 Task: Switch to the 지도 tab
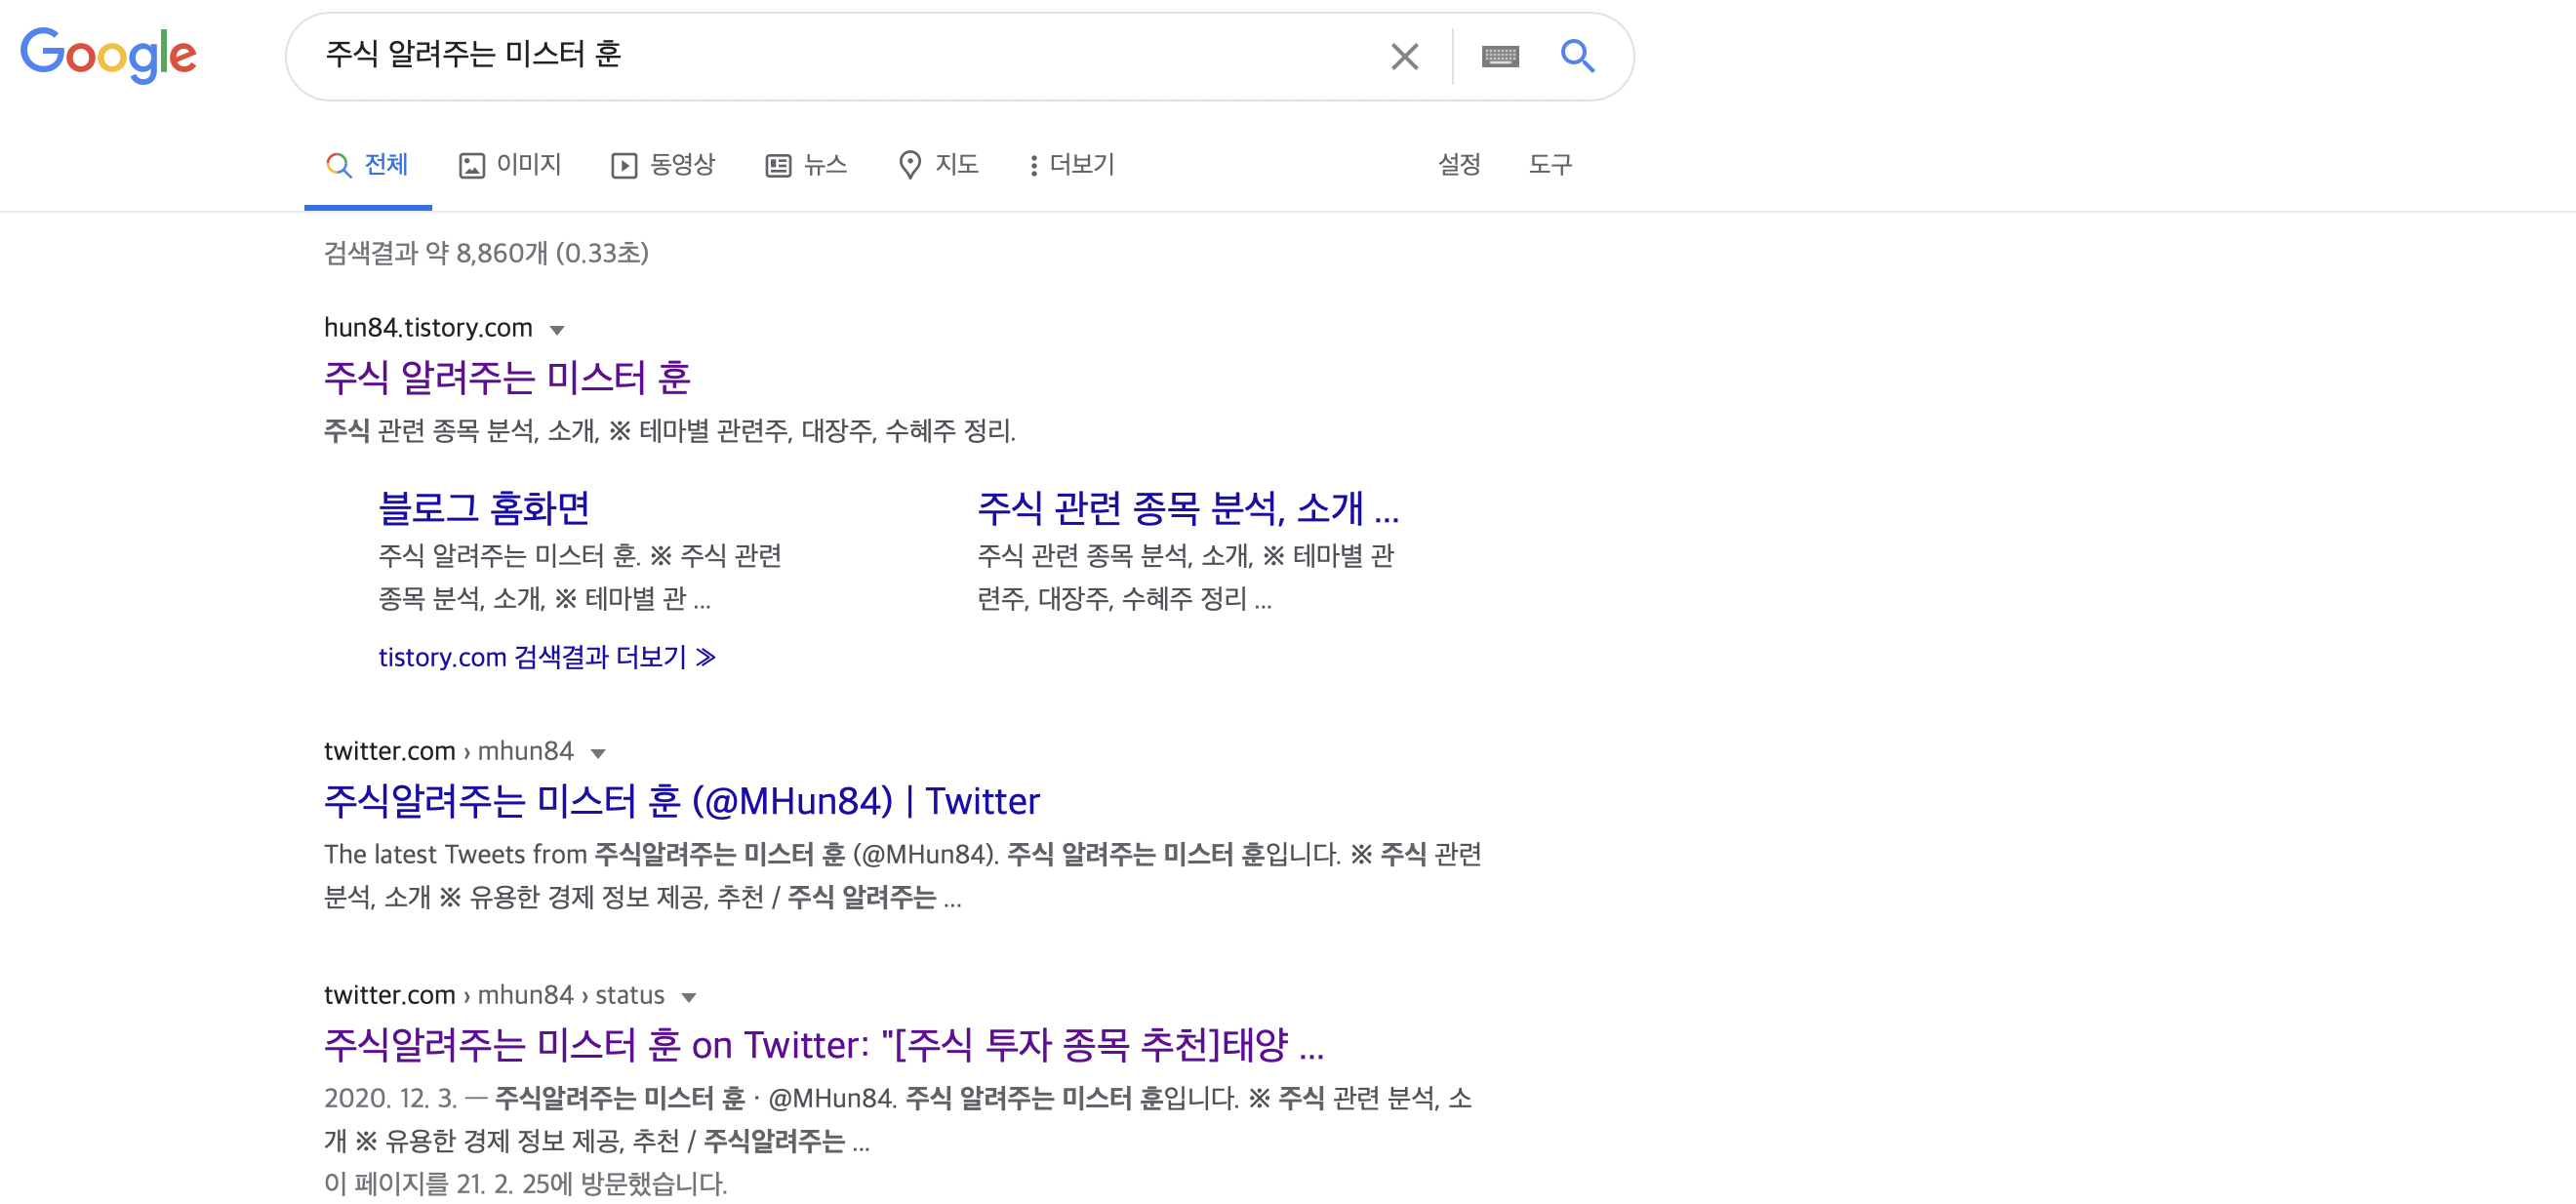click(938, 165)
